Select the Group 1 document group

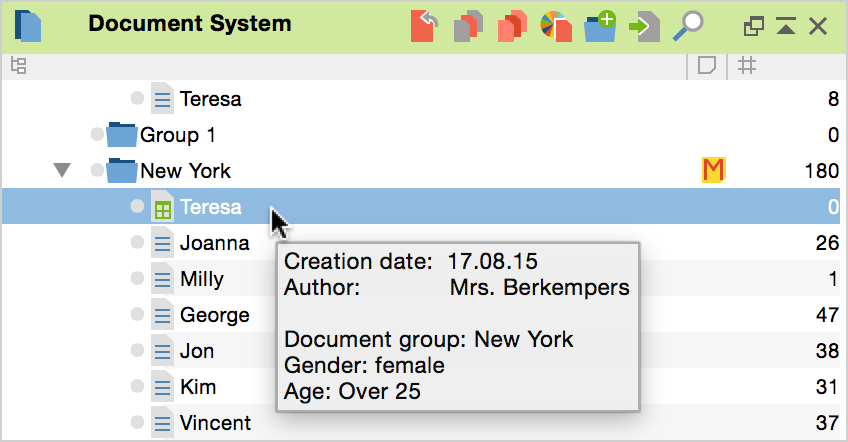(x=178, y=135)
